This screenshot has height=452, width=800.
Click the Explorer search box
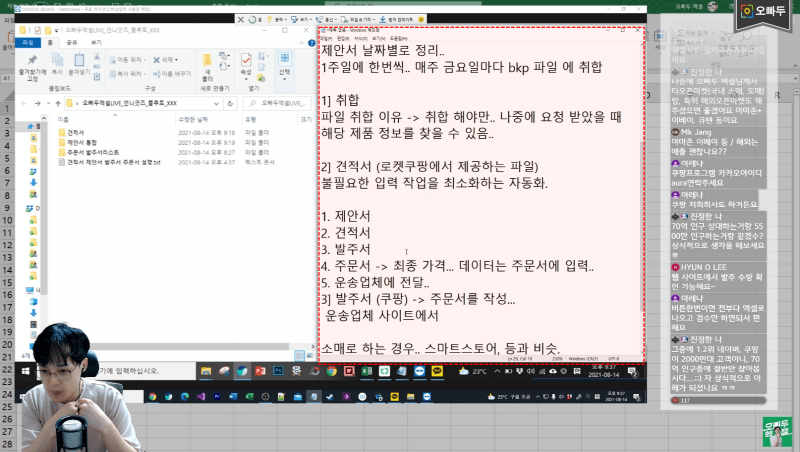point(279,104)
